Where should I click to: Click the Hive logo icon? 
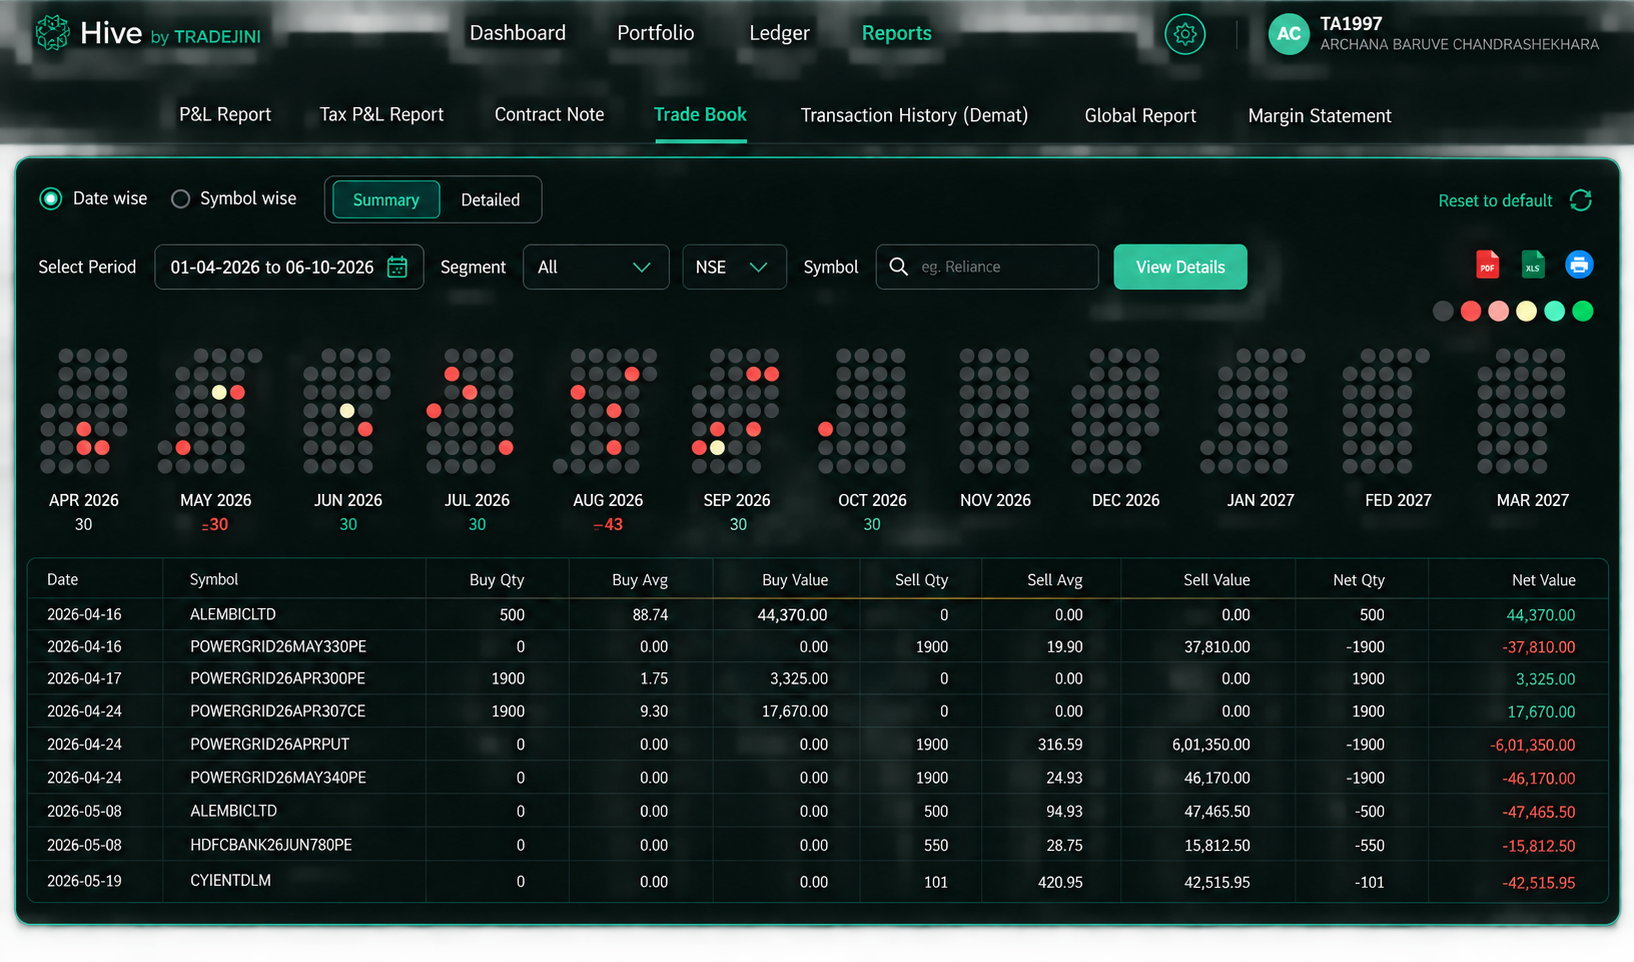coord(52,33)
